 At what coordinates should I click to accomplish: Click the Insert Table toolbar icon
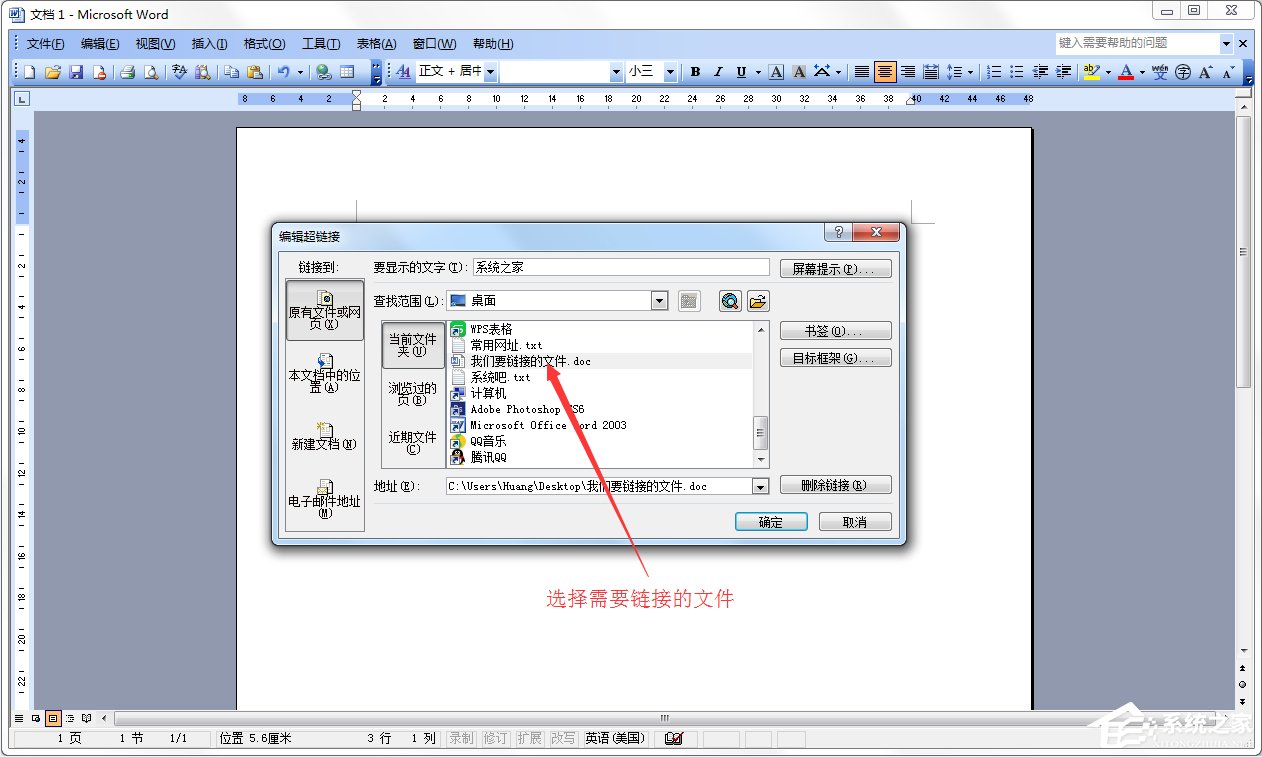(x=347, y=72)
